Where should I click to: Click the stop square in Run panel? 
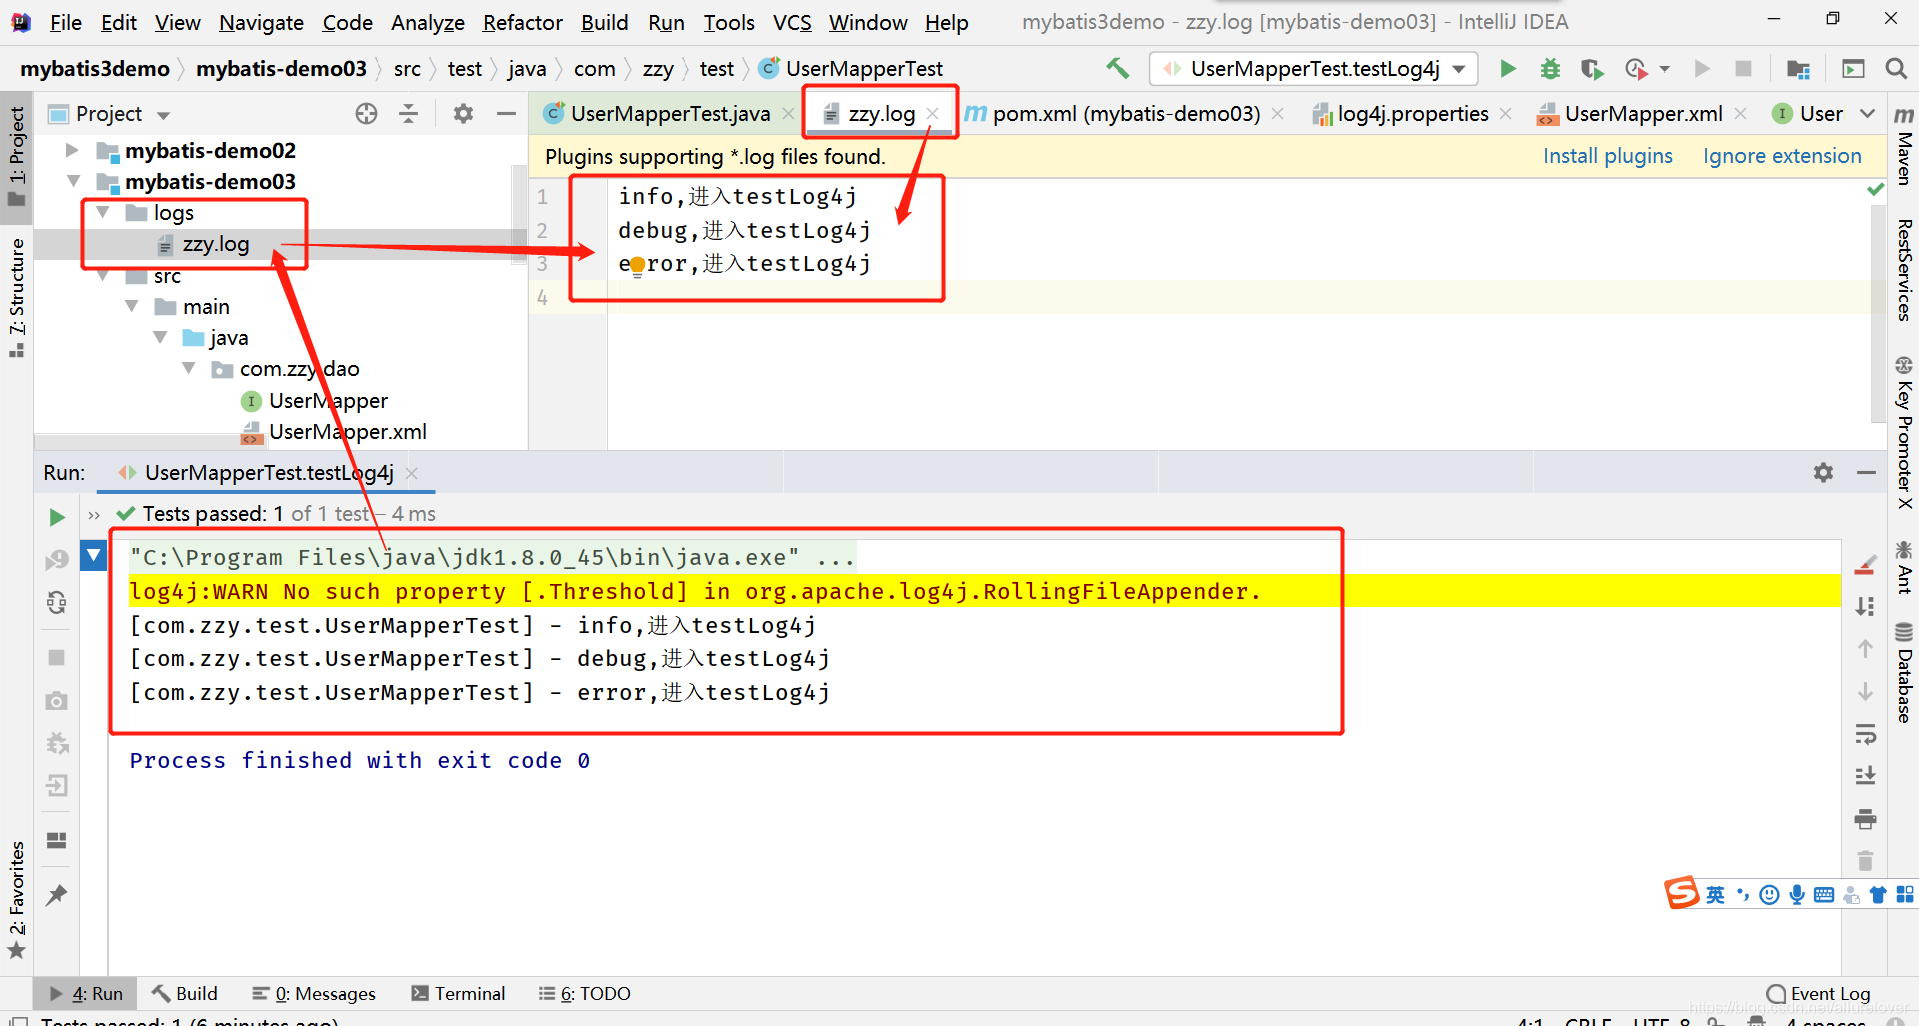pyautogui.click(x=57, y=657)
